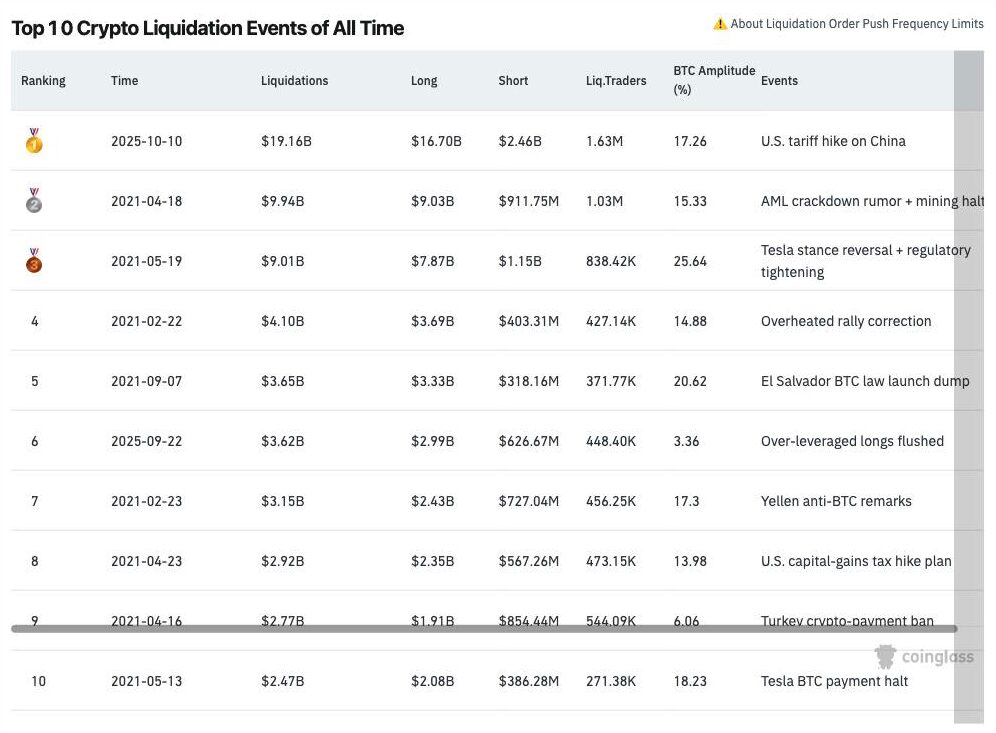Click the U.S. tariff hike on China event
Viewport: 996px width, 733px height.
click(x=833, y=141)
